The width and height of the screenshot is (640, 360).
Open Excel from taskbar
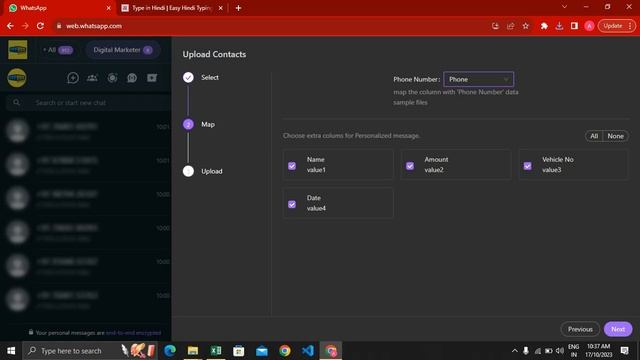(216, 351)
